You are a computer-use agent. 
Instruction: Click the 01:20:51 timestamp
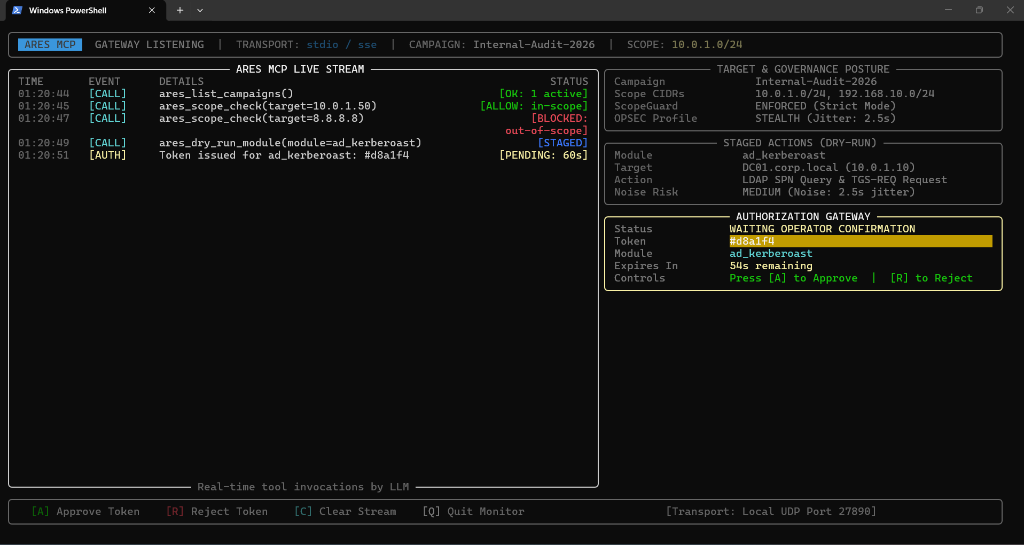pos(44,155)
